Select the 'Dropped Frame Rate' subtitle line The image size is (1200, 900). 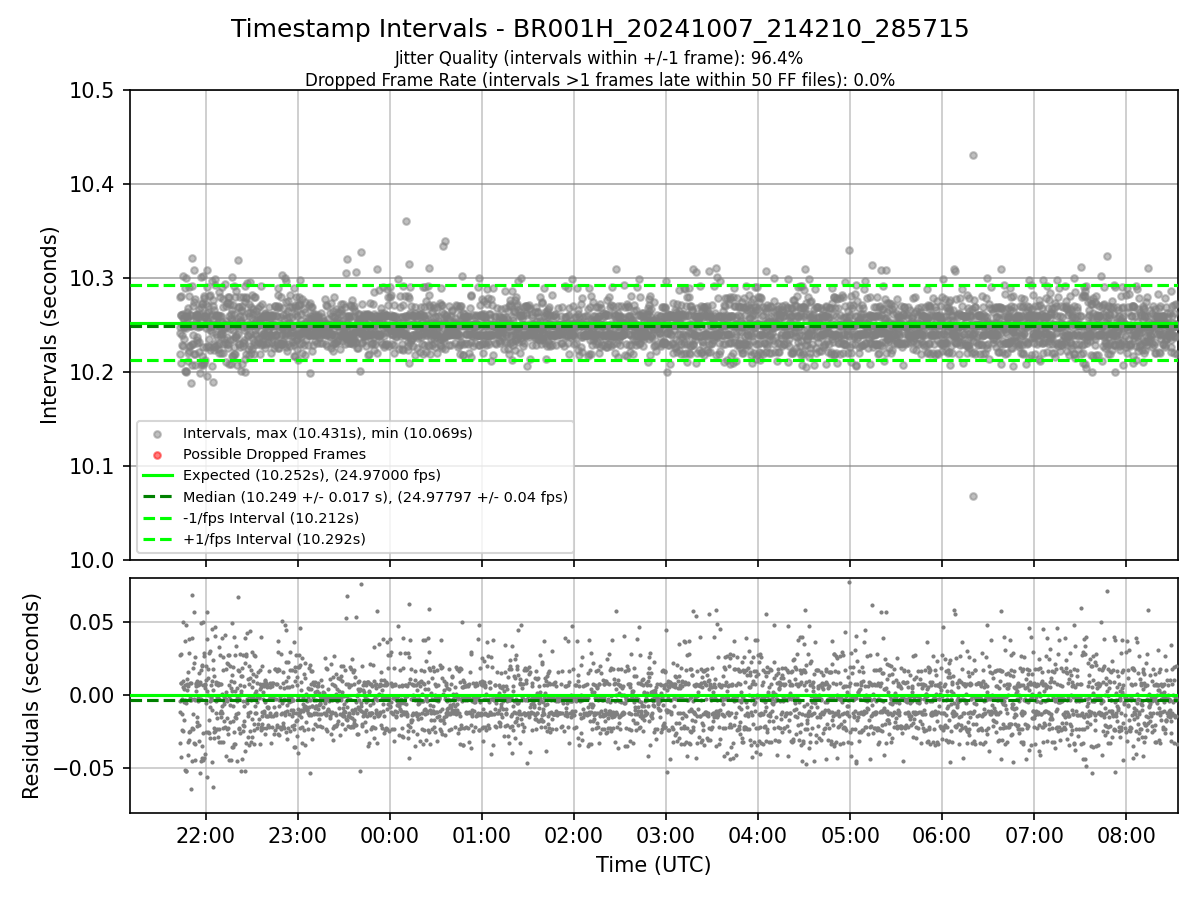point(600,80)
